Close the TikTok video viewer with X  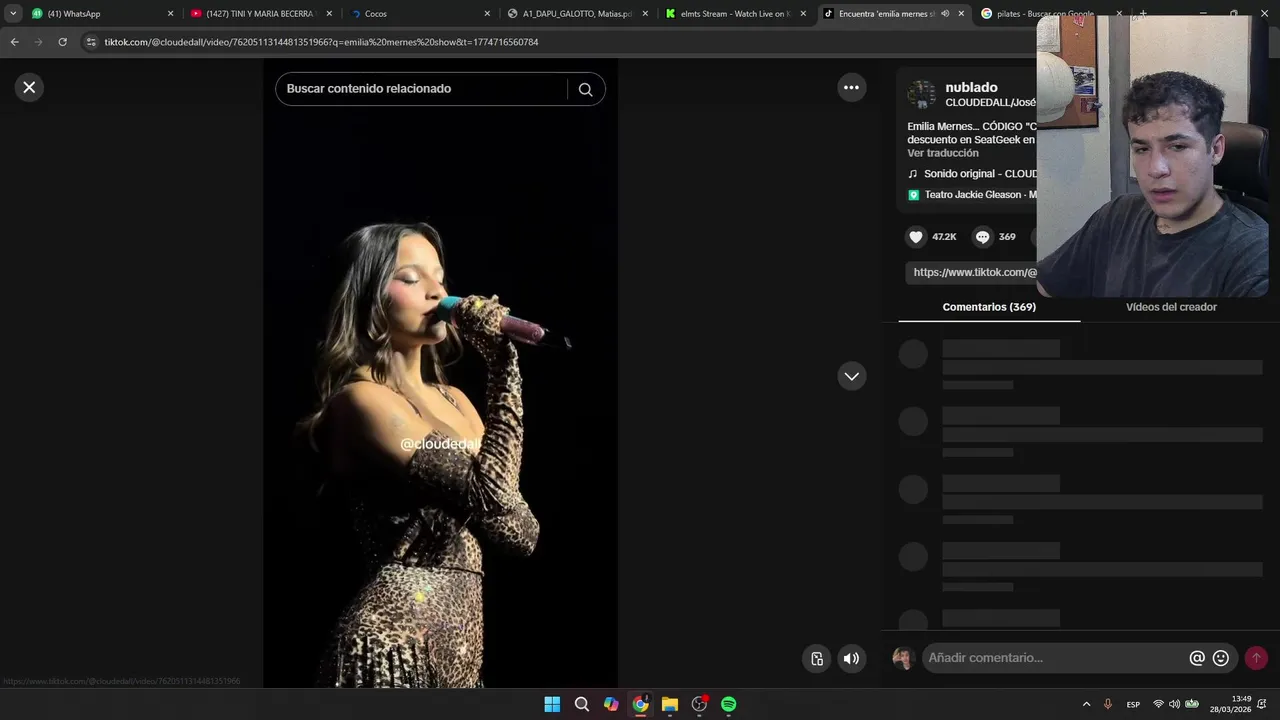29,87
